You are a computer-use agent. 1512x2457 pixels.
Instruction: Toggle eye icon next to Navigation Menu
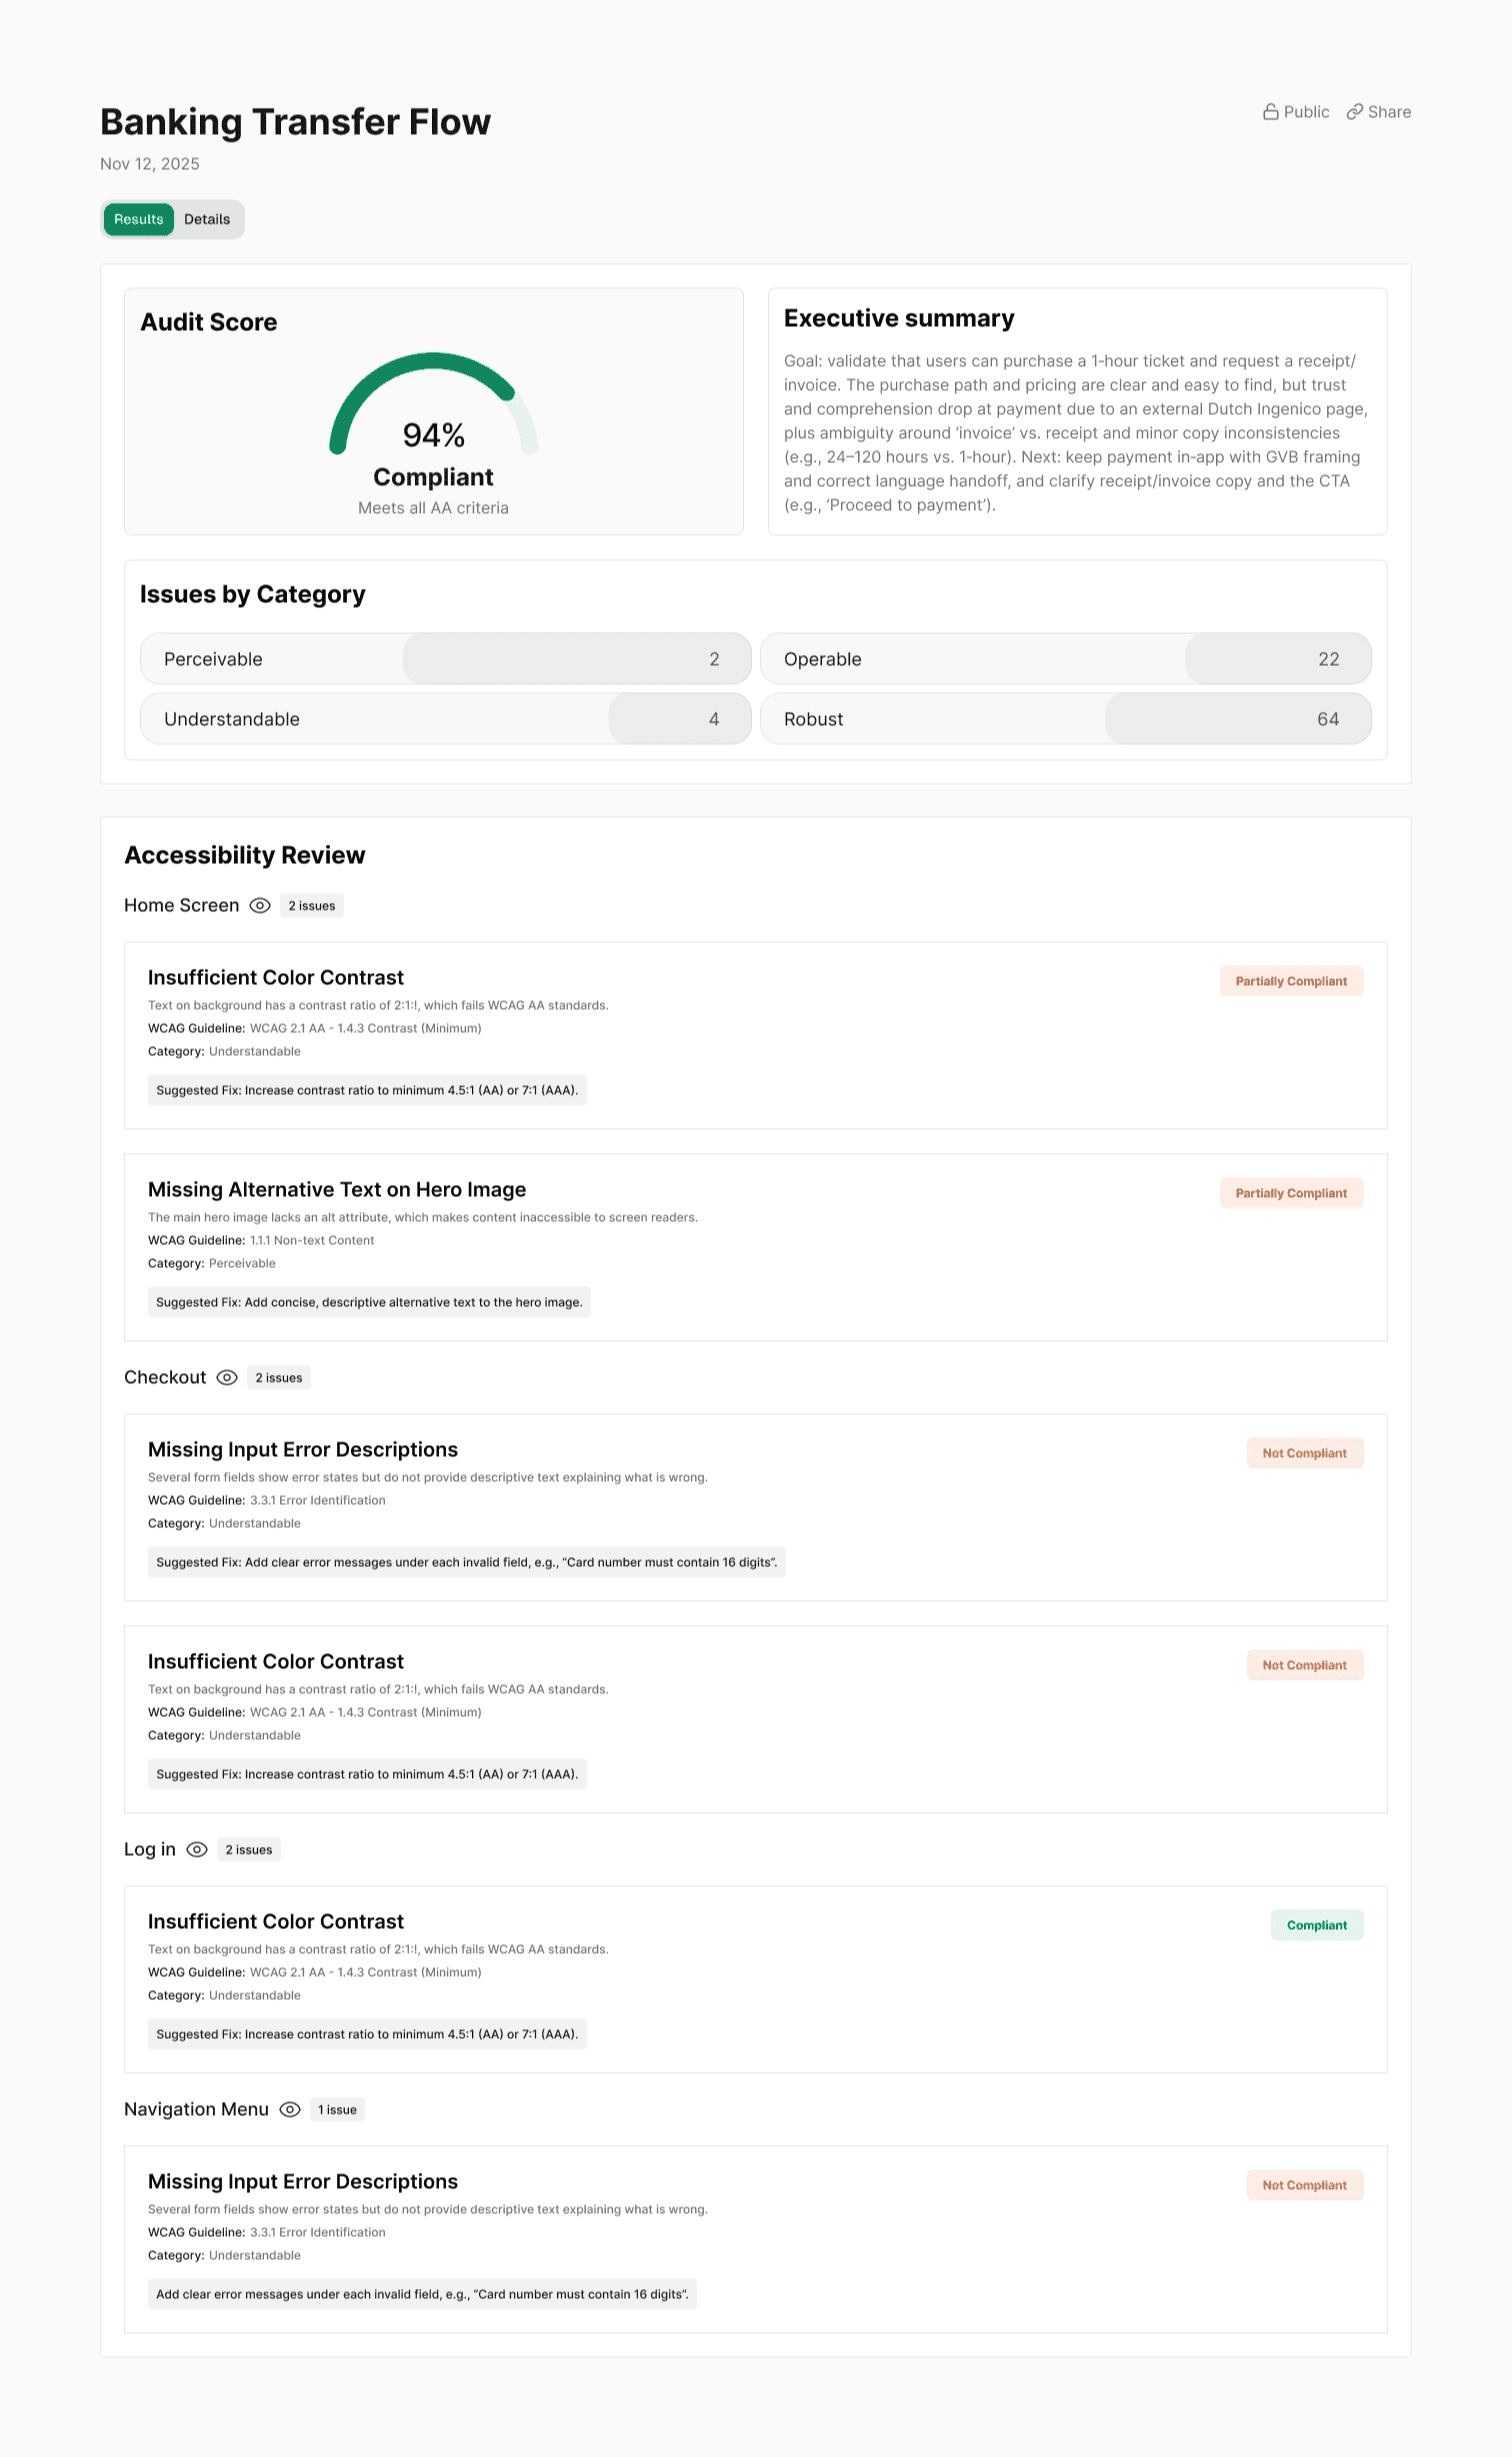290,2109
